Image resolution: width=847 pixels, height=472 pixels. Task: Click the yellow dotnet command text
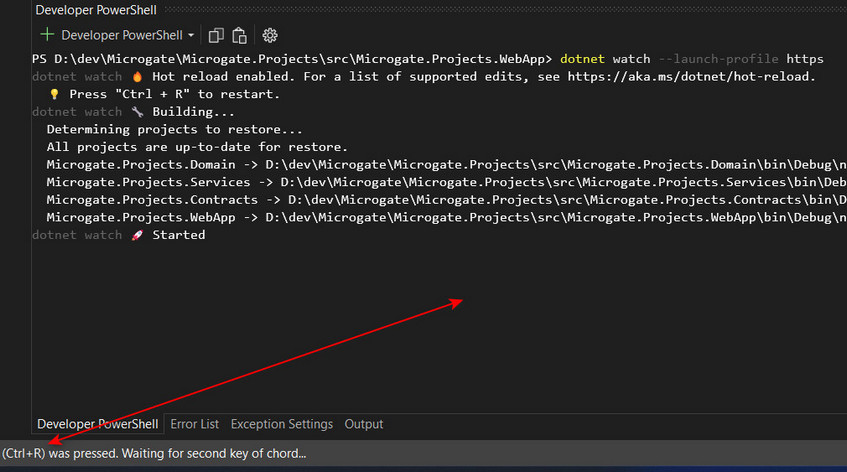(x=582, y=59)
